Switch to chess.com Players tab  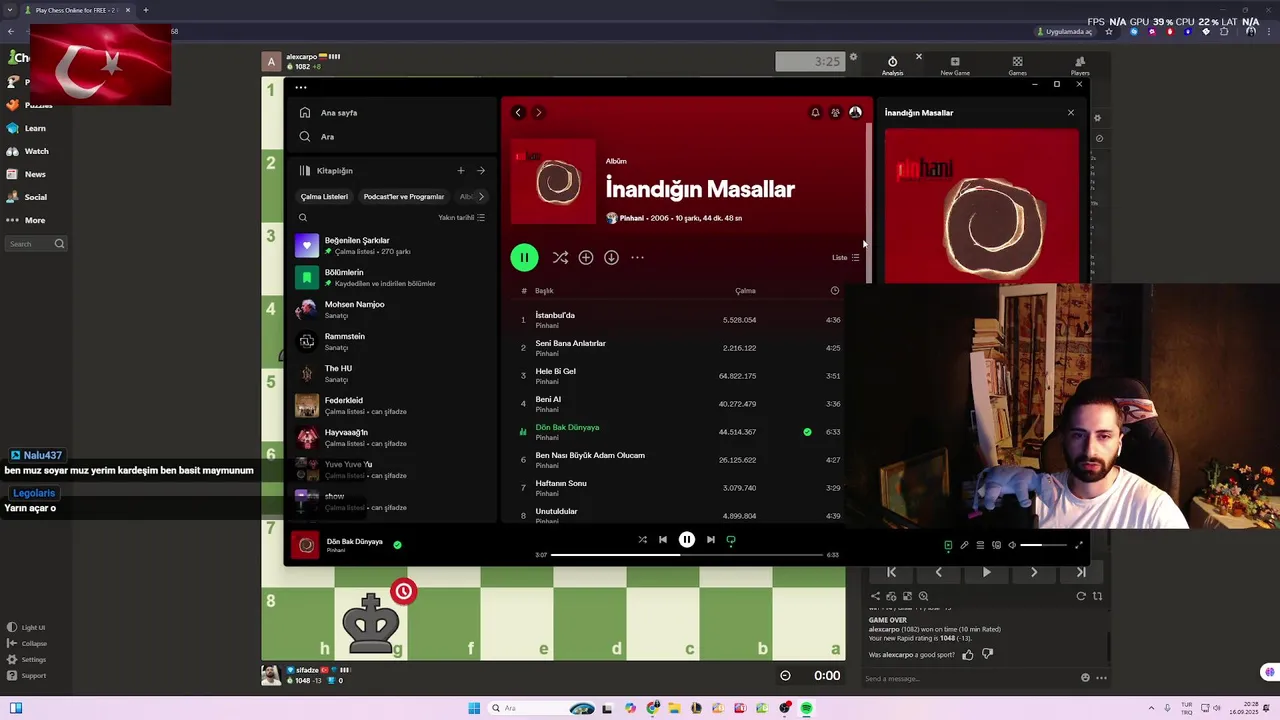point(1080,66)
